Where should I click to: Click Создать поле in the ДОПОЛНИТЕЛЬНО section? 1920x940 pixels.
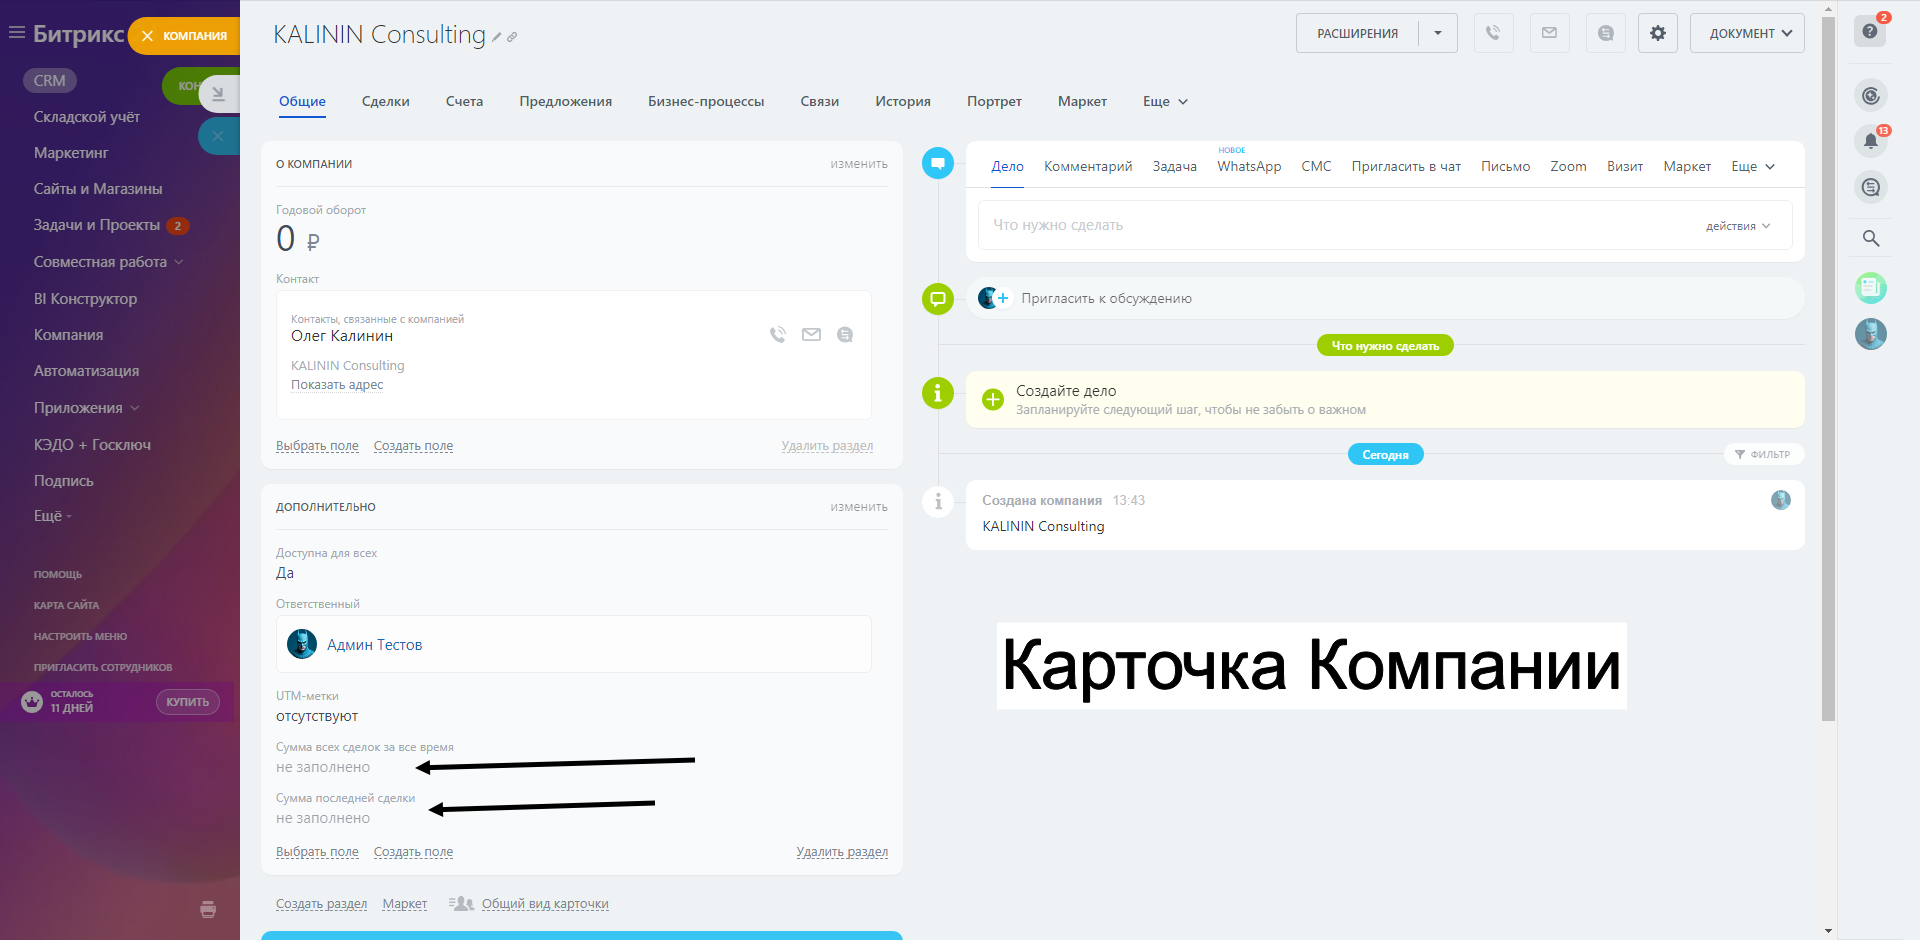tap(413, 852)
